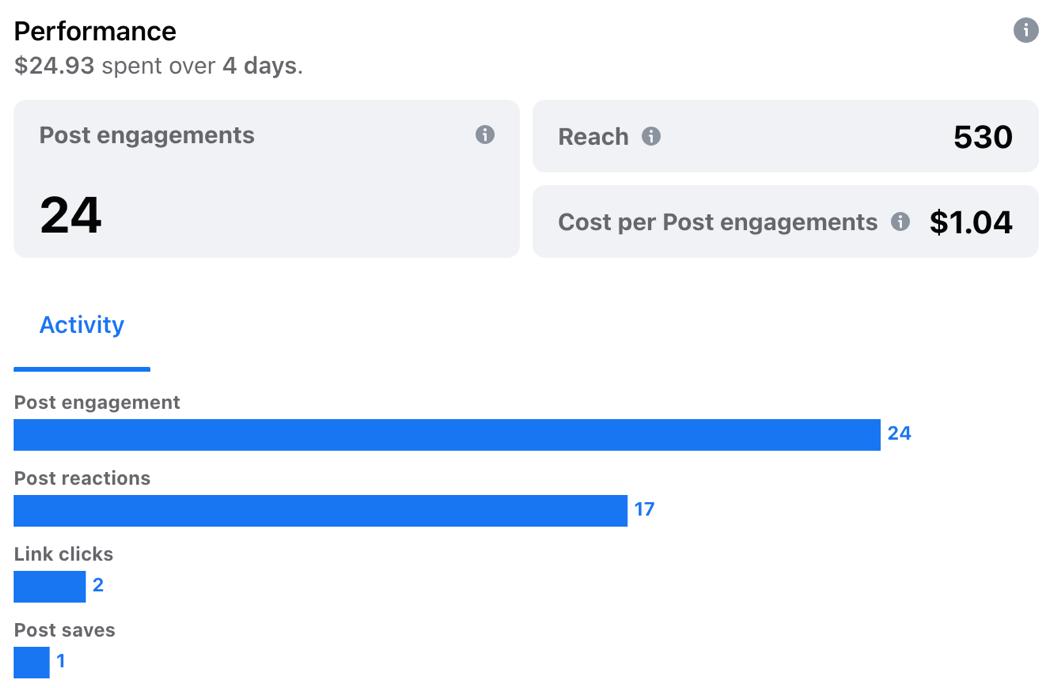1054x688 pixels.
Task: Click the 17 value beside Post reactions bar
Action: (x=644, y=509)
